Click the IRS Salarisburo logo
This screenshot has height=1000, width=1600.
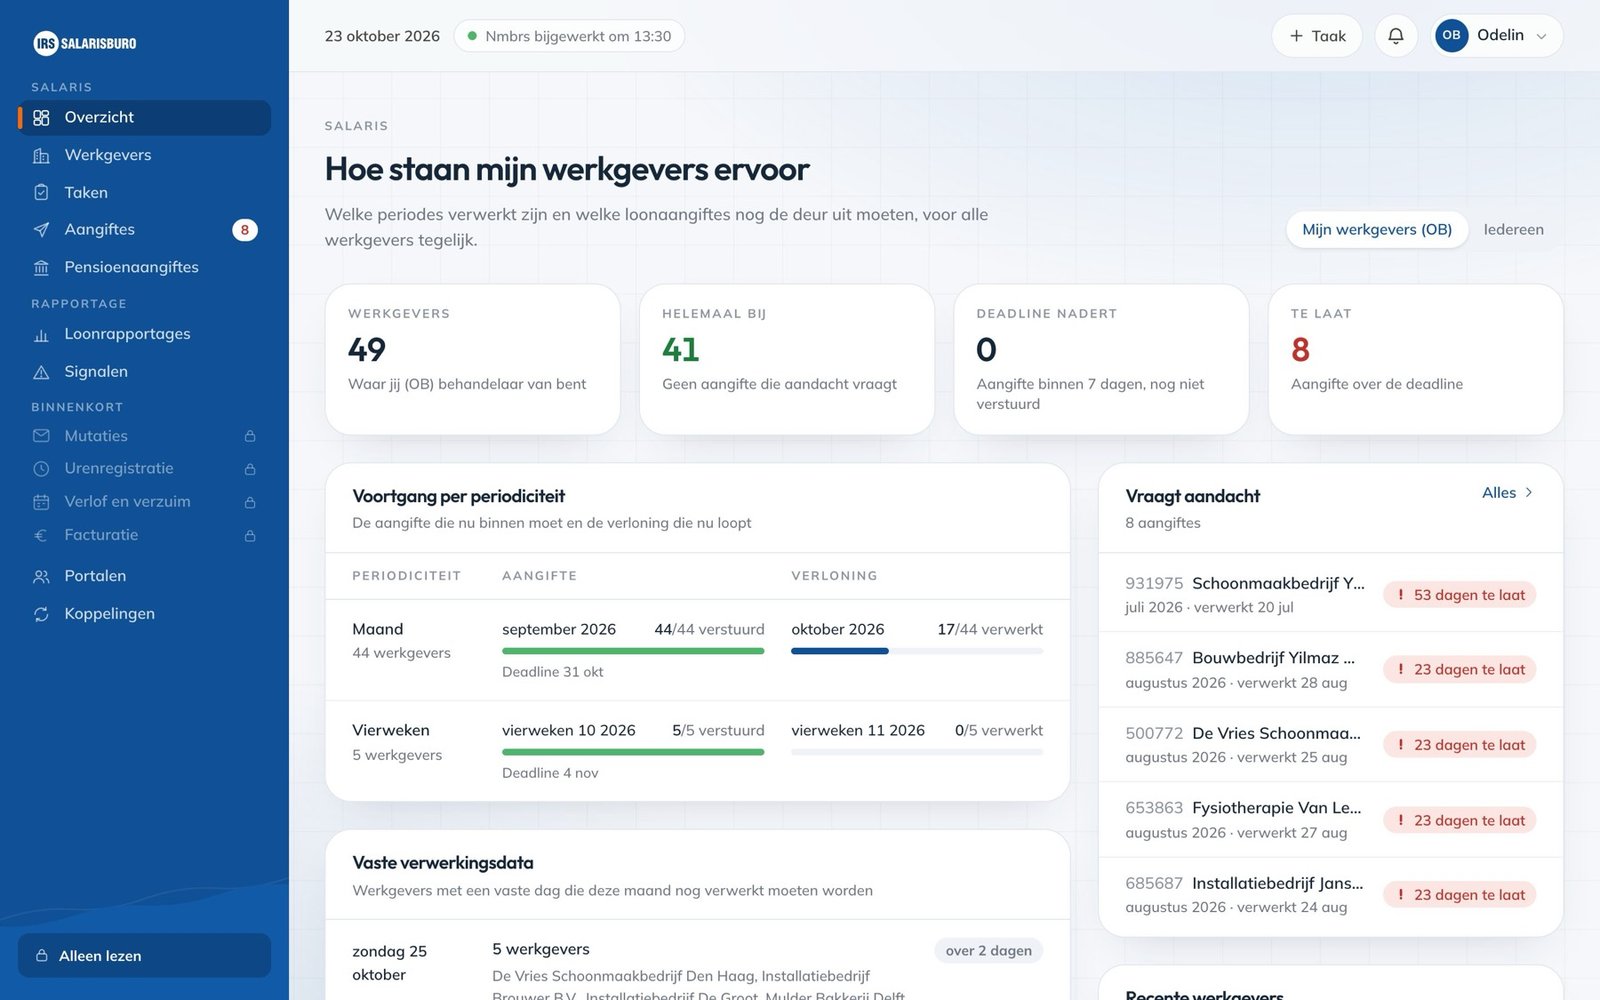(x=85, y=43)
